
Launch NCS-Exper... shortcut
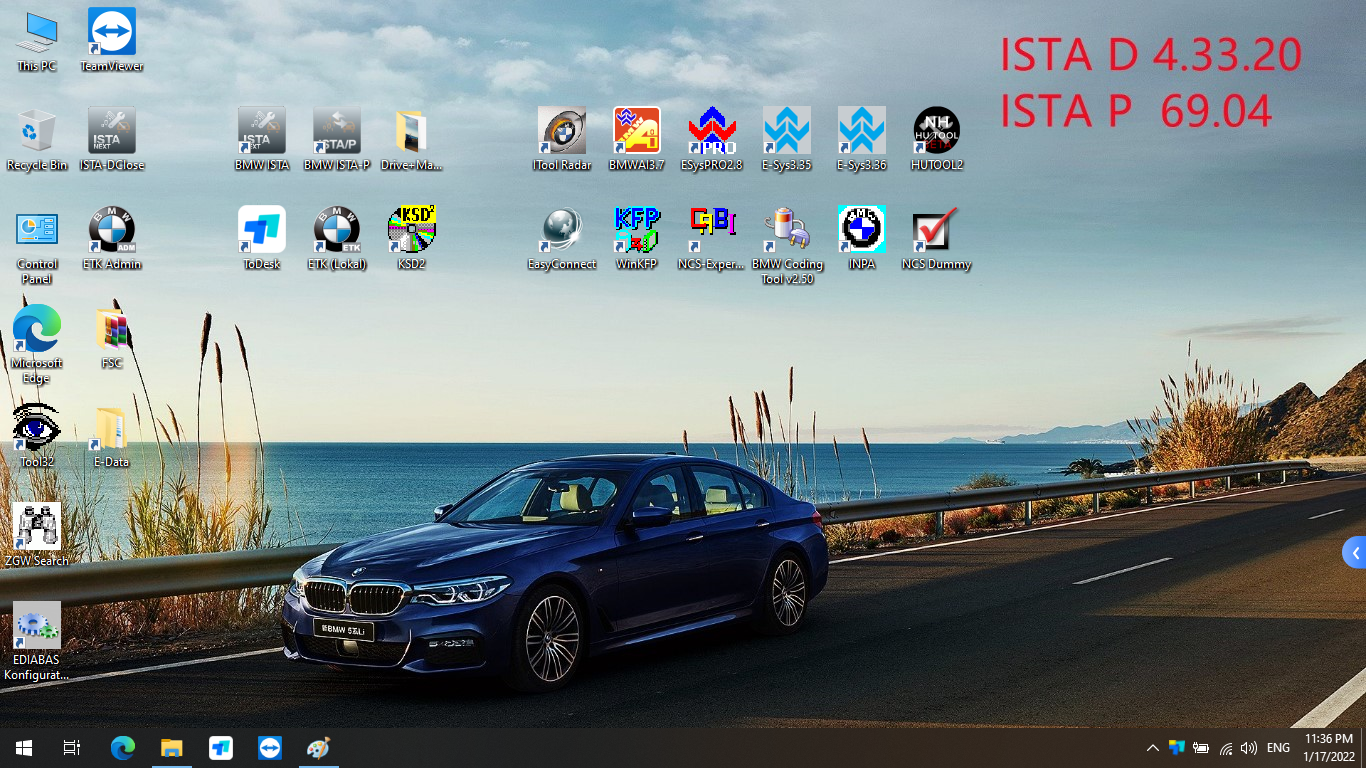pyautogui.click(x=712, y=238)
